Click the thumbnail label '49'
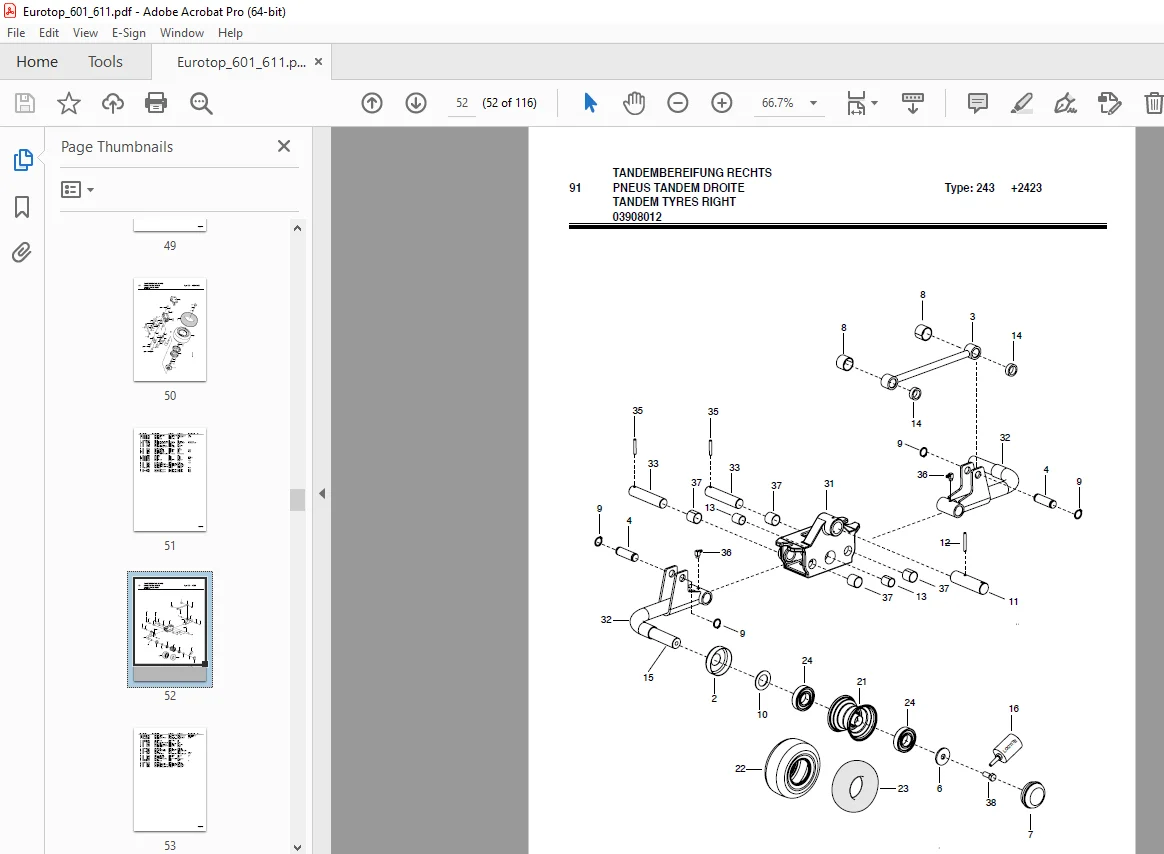 [x=170, y=246]
